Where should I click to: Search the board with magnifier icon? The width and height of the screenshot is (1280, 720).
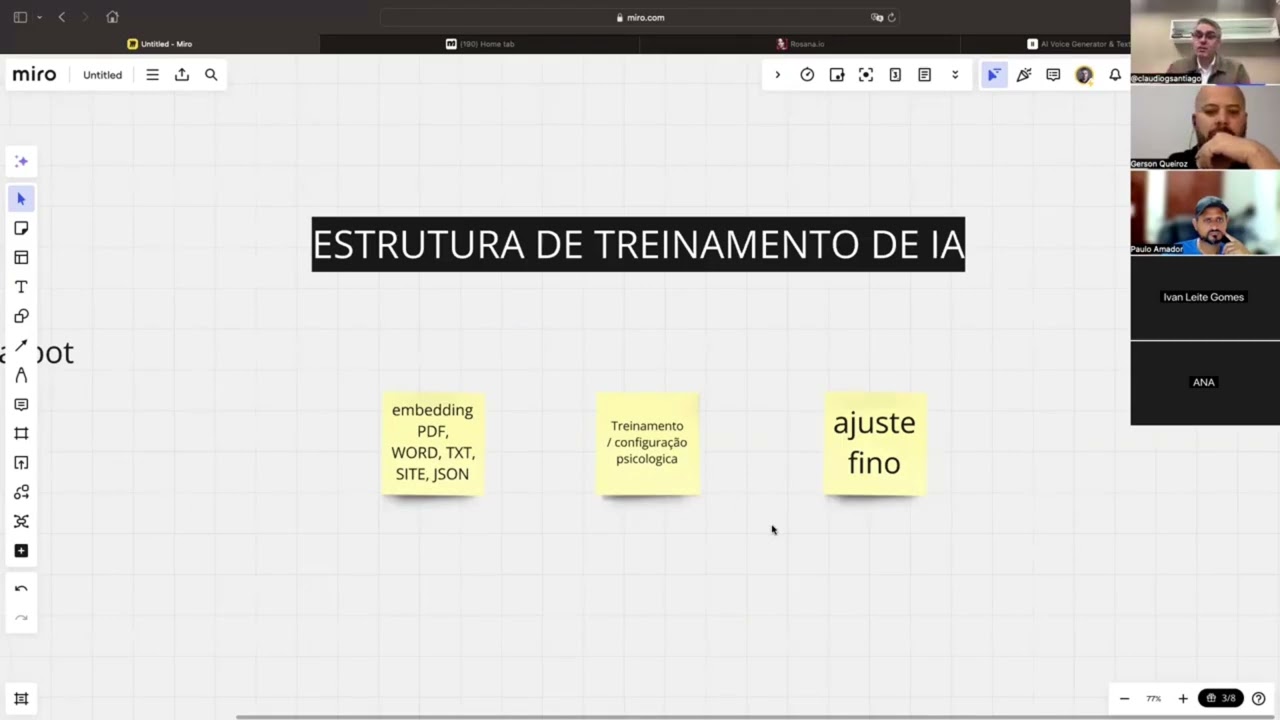[211, 75]
